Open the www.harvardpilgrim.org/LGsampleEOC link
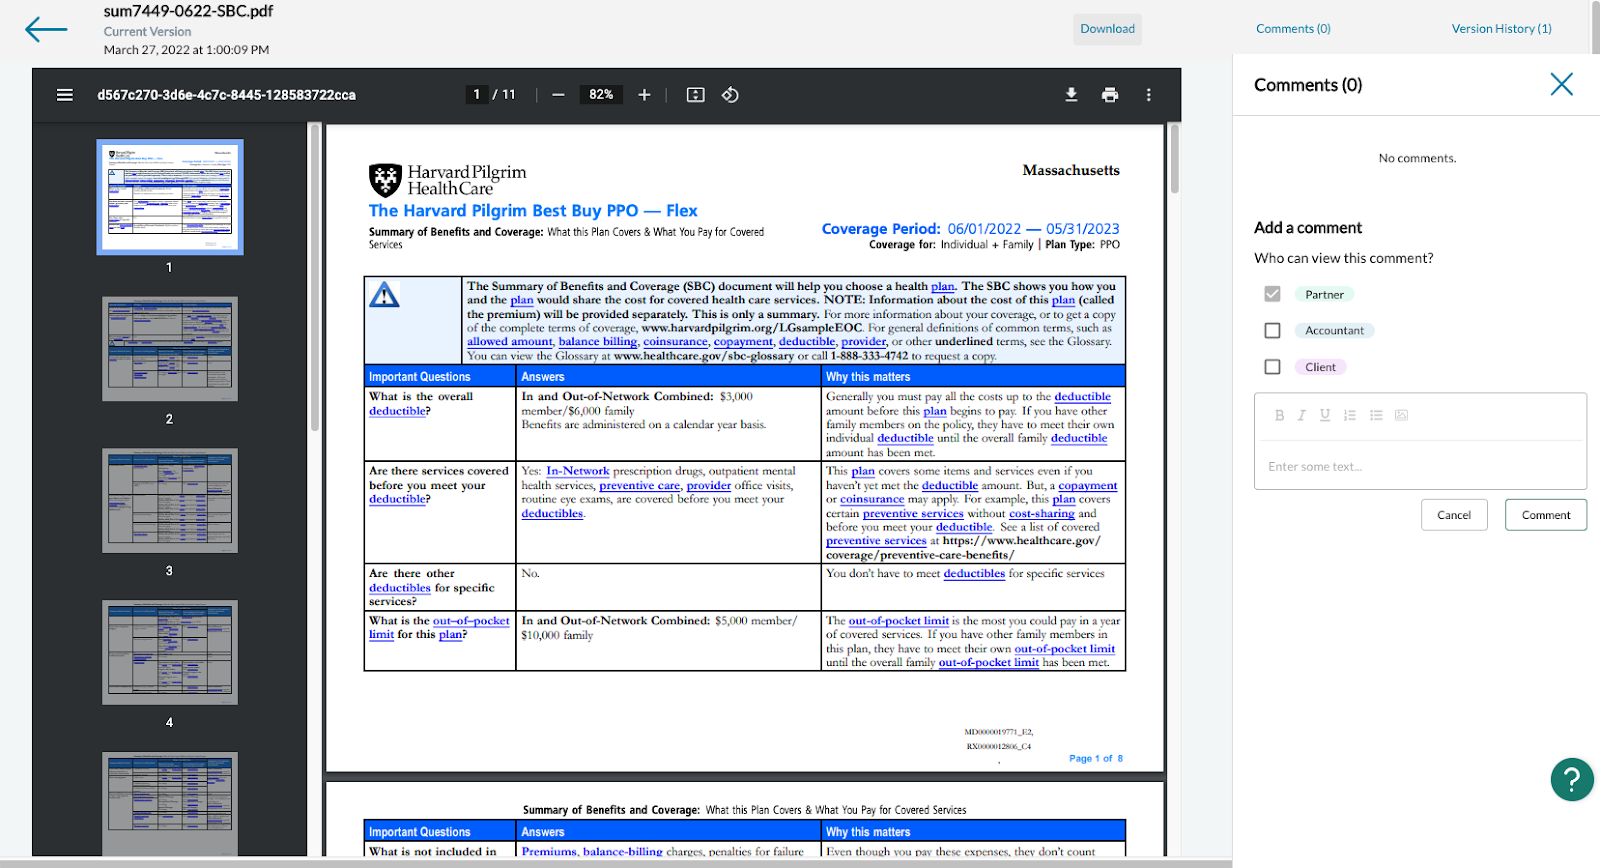 pyautogui.click(x=751, y=328)
